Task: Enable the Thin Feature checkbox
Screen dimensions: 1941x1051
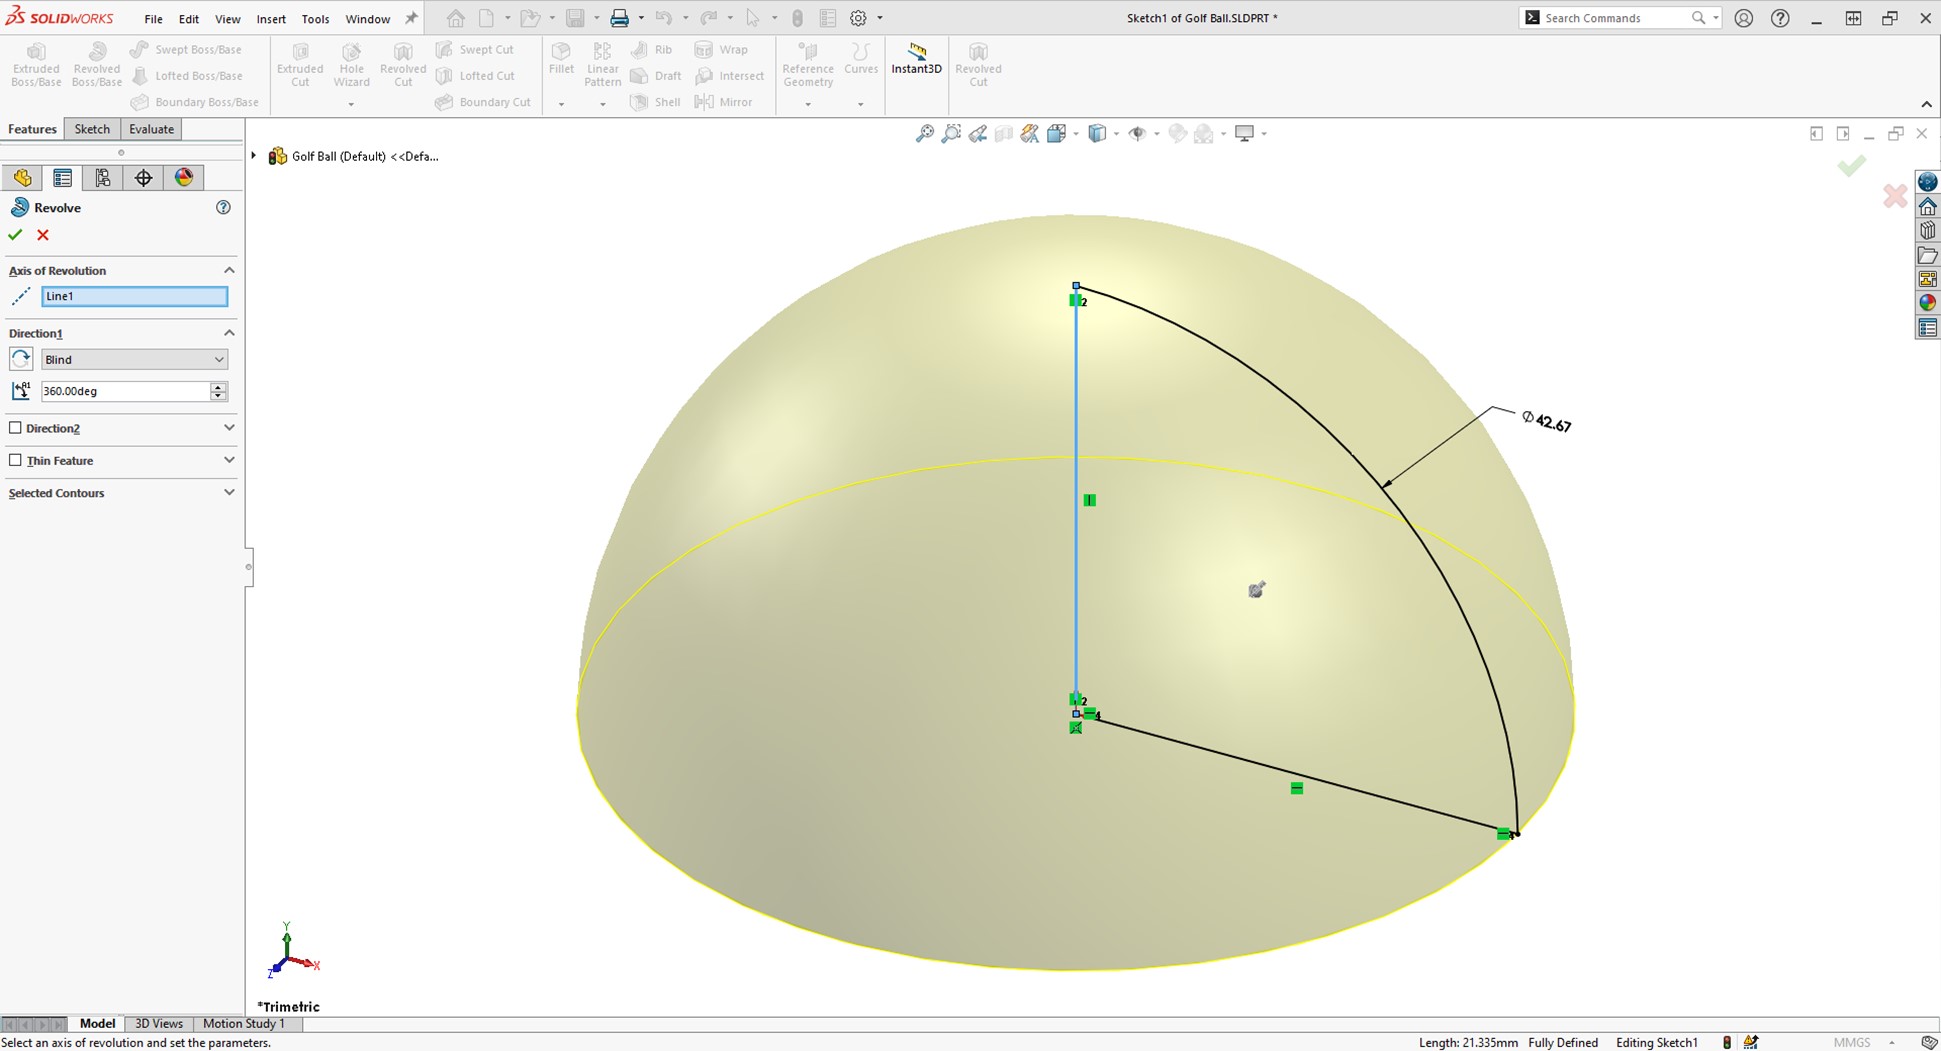Action: click(15, 460)
